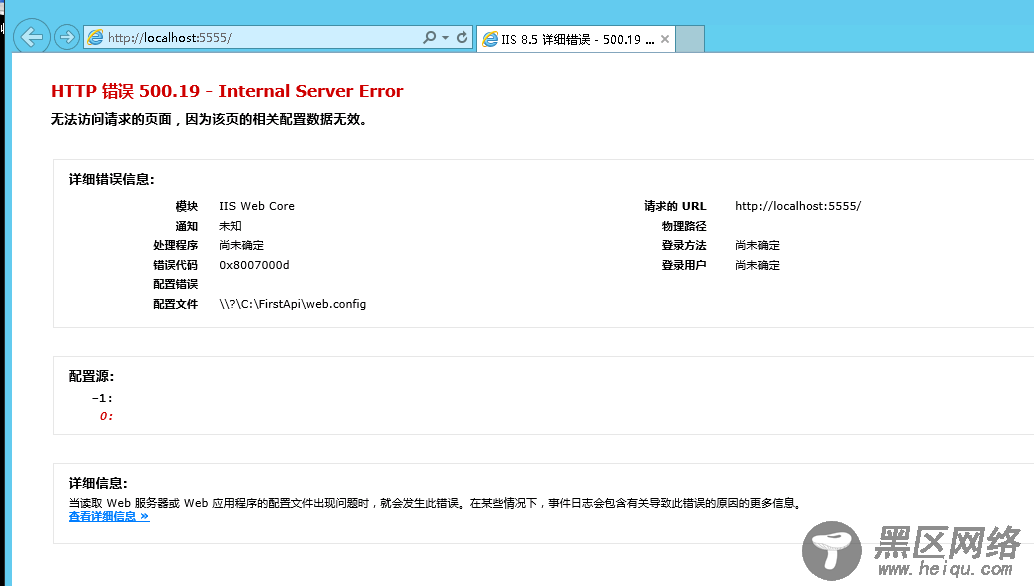The image size is (1034, 586).
Task: Click the requested URL http://localhost:5555/ value
Action: click(x=798, y=206)
